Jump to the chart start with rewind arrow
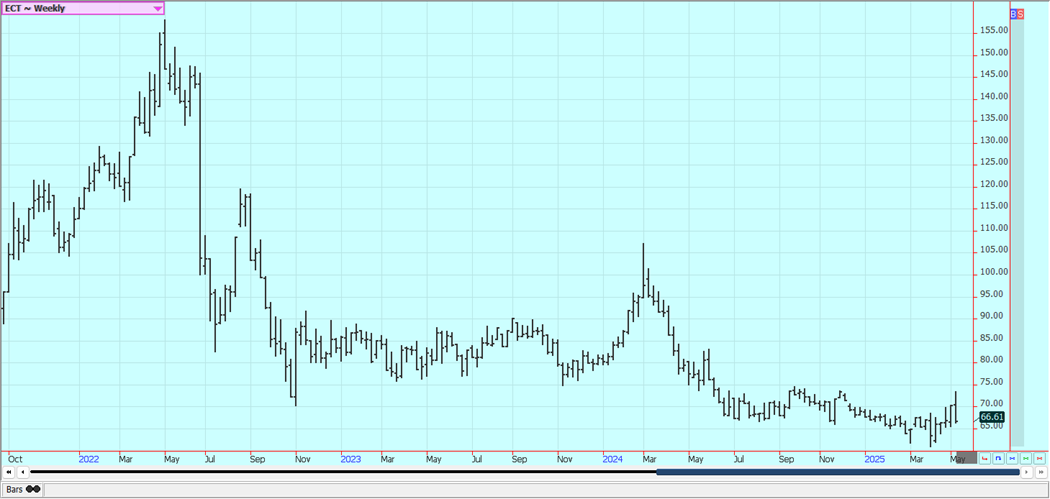The height and width of the screenshot is (499, 1050). 10,472
